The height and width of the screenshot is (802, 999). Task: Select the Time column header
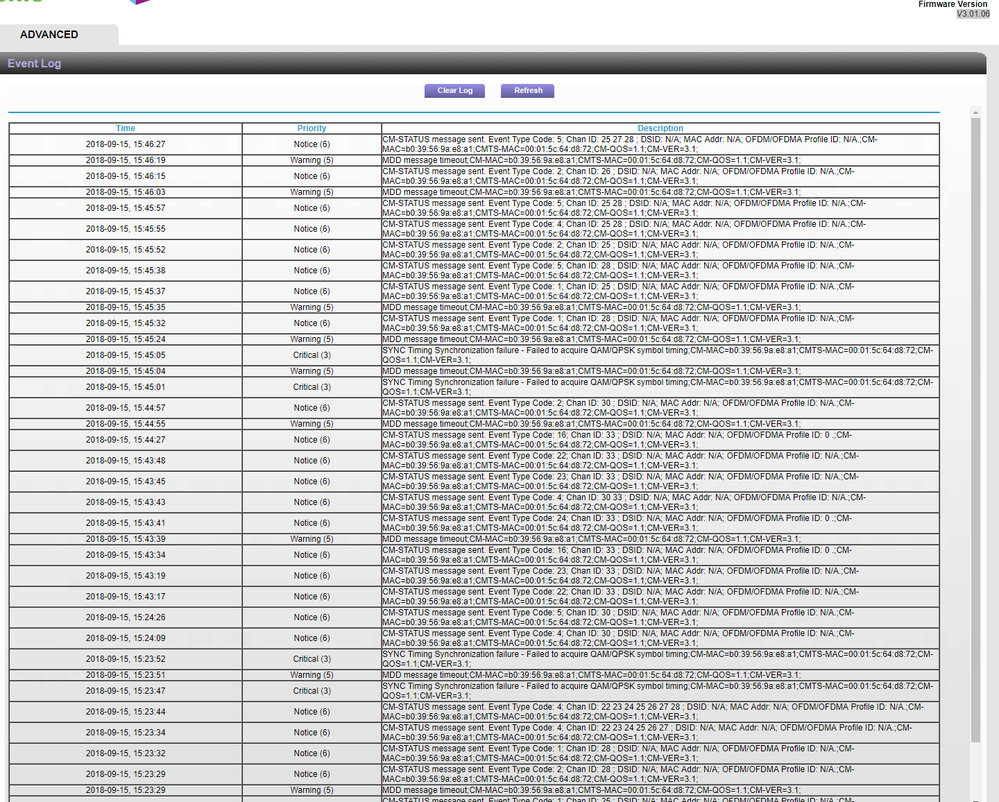tap(125, 127)
